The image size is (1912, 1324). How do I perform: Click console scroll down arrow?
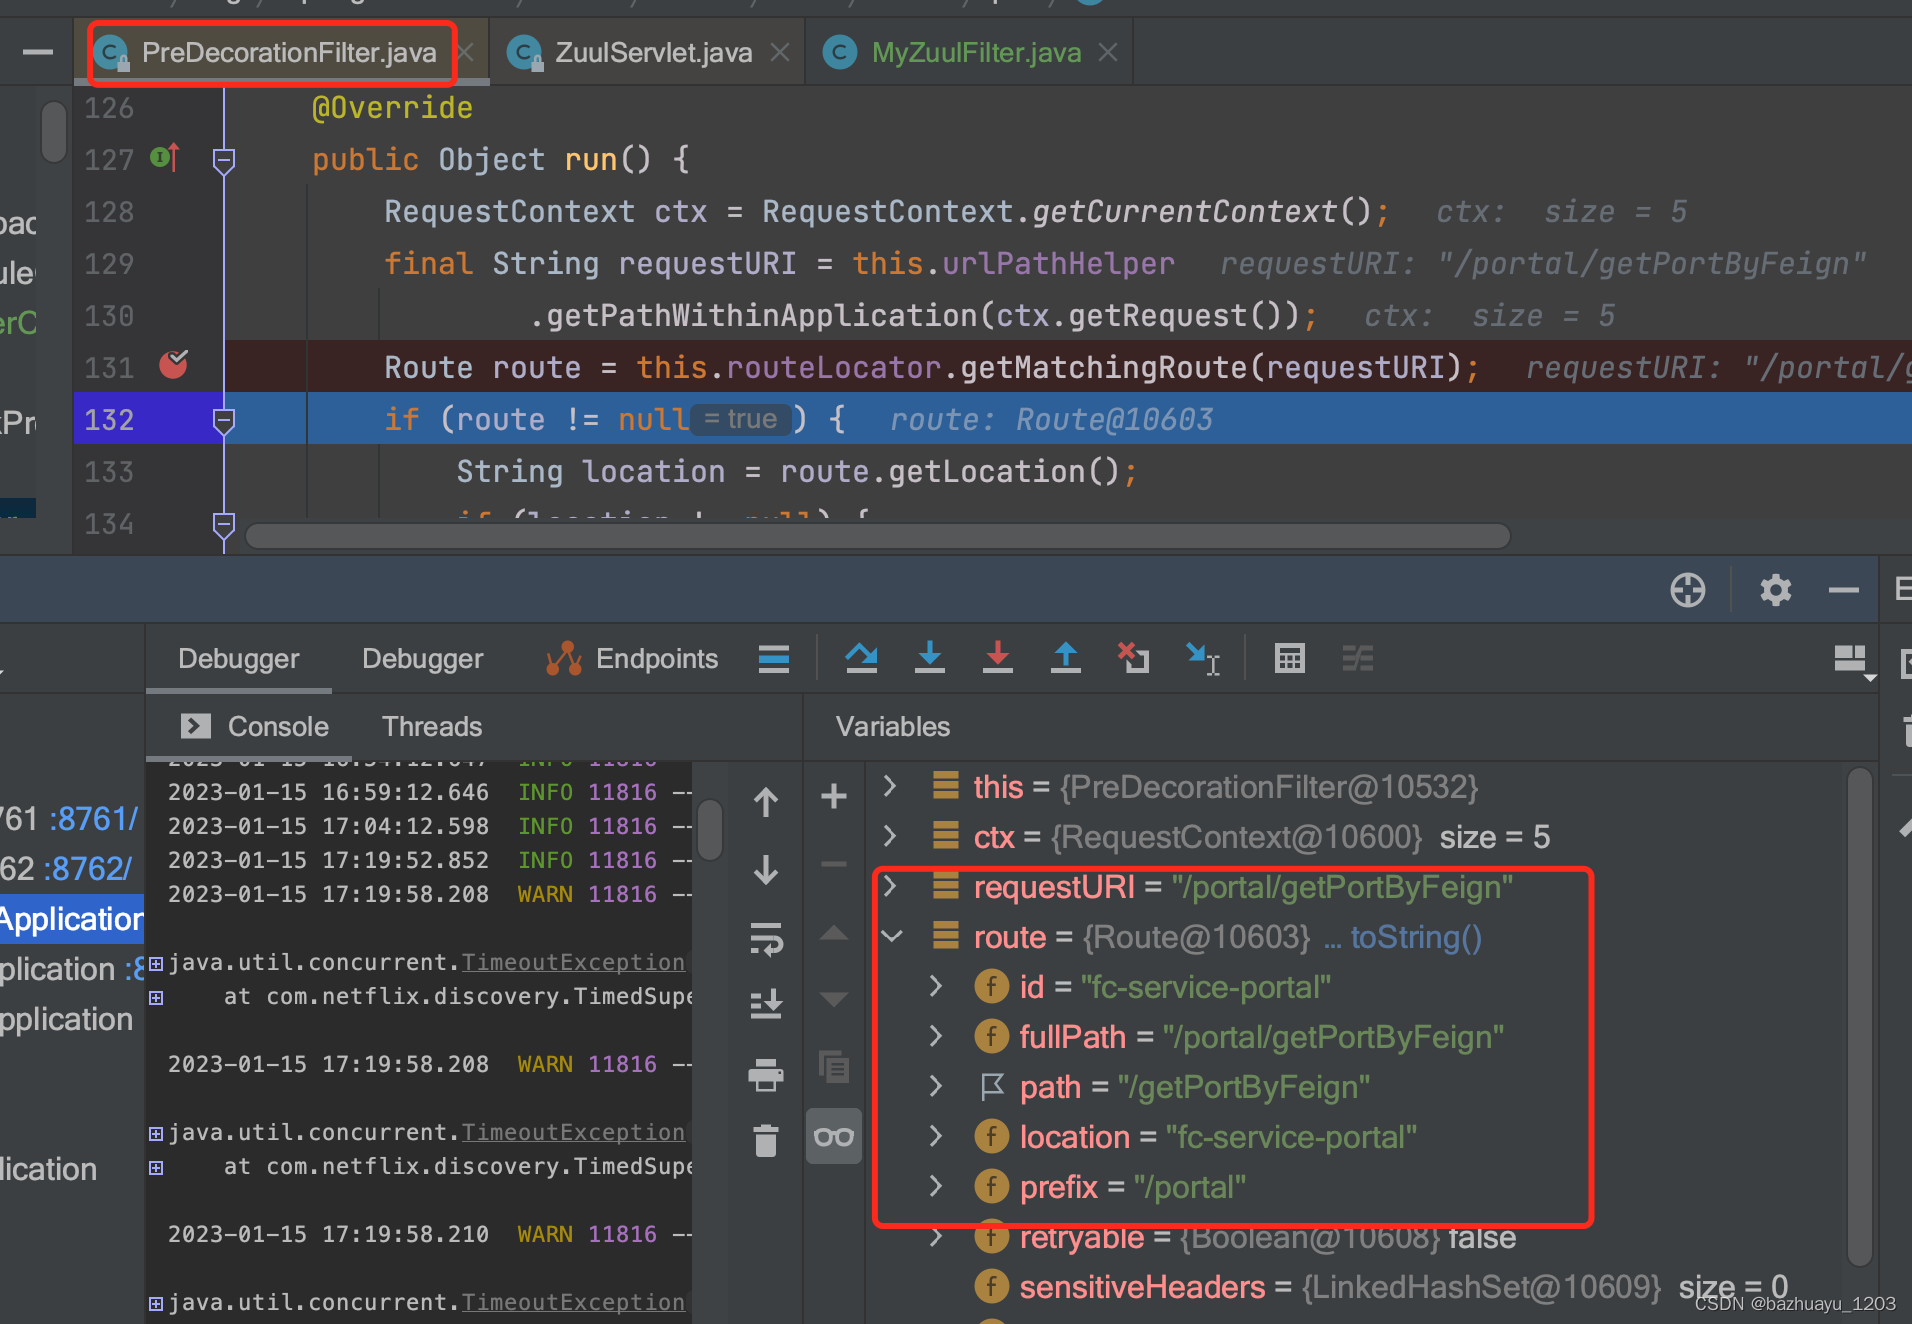point(766,869)
